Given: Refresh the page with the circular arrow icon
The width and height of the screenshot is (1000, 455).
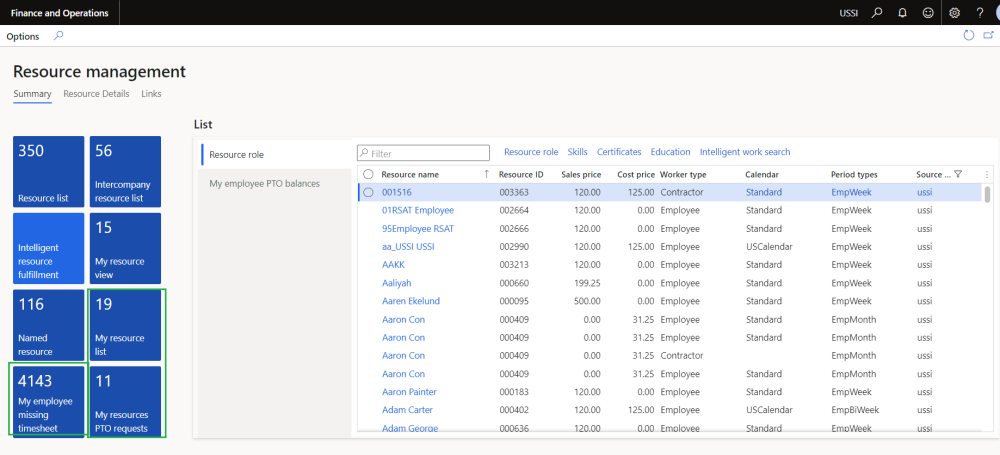Looking at the screenshot, I should tap(968, 35).
